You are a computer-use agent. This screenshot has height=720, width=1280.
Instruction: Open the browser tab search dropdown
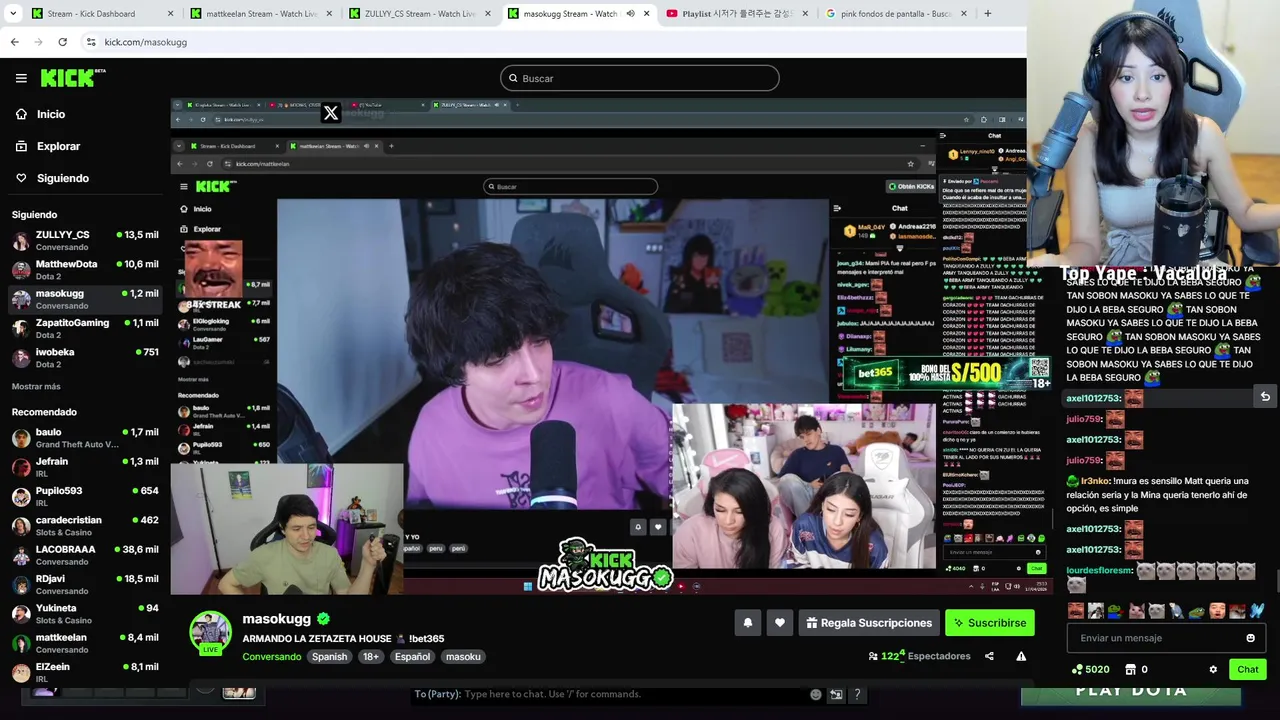[13, 13]
